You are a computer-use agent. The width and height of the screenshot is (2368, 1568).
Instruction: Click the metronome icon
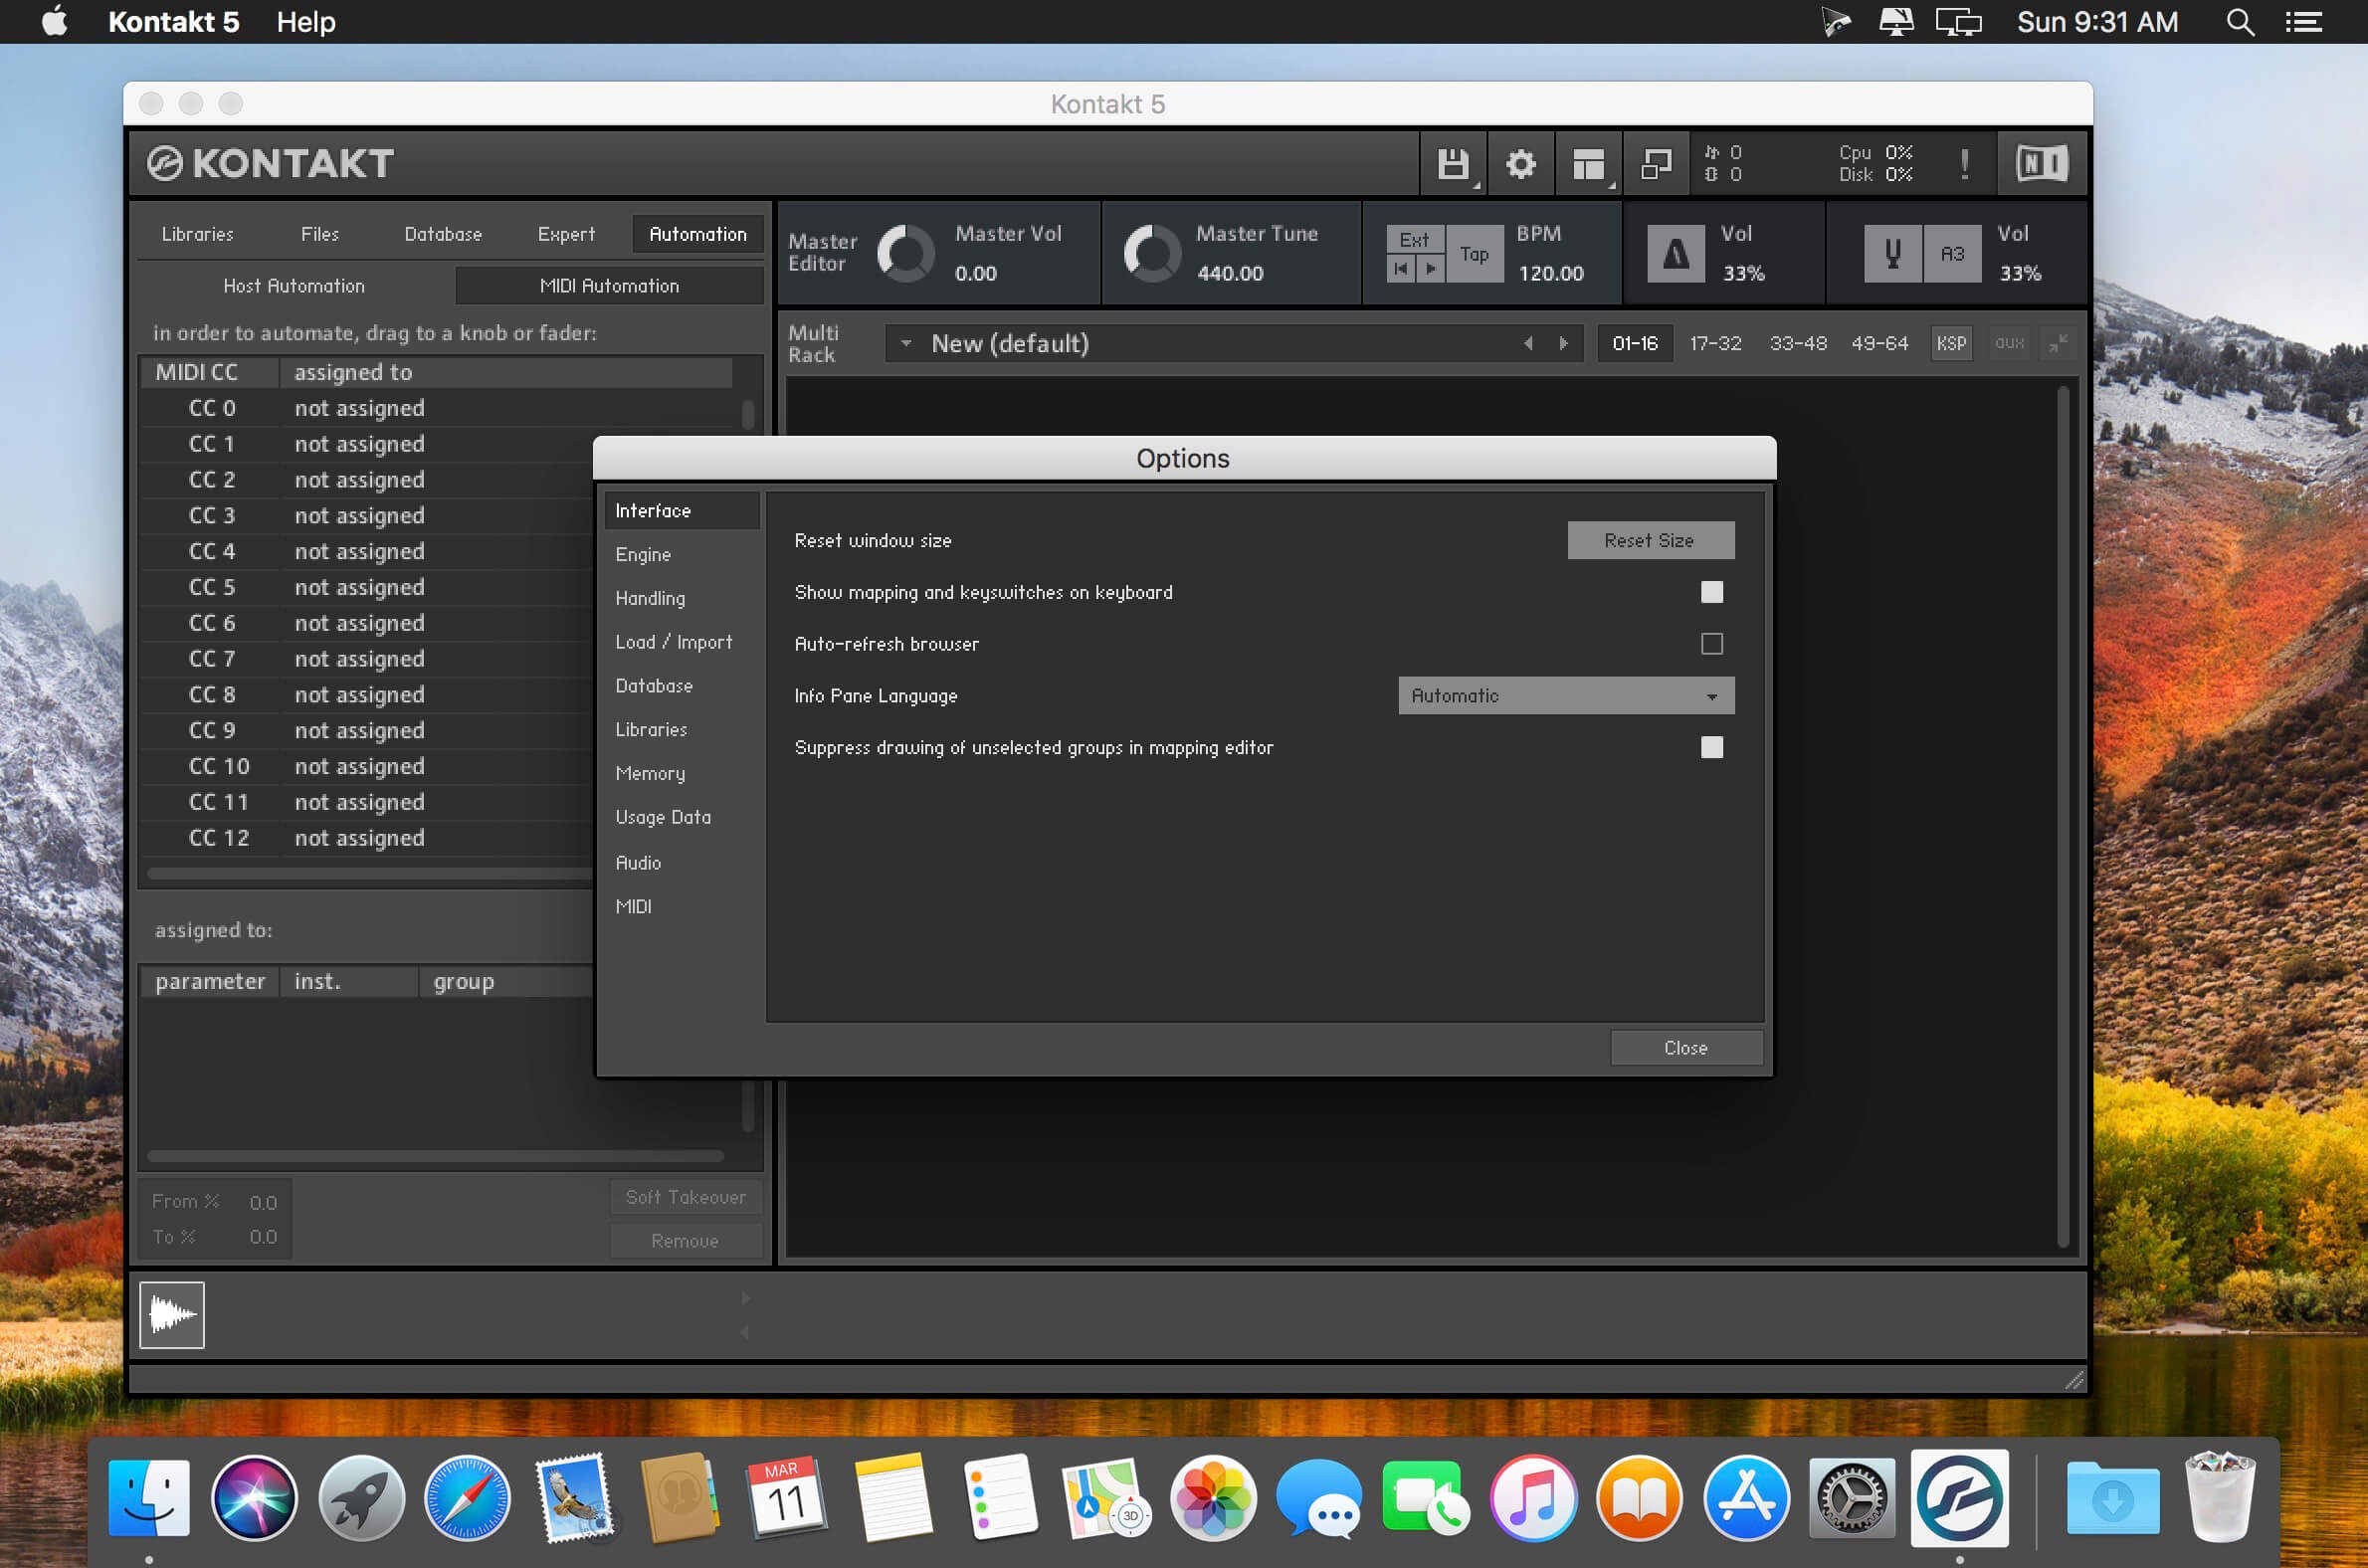click(x=1676, y=253)
